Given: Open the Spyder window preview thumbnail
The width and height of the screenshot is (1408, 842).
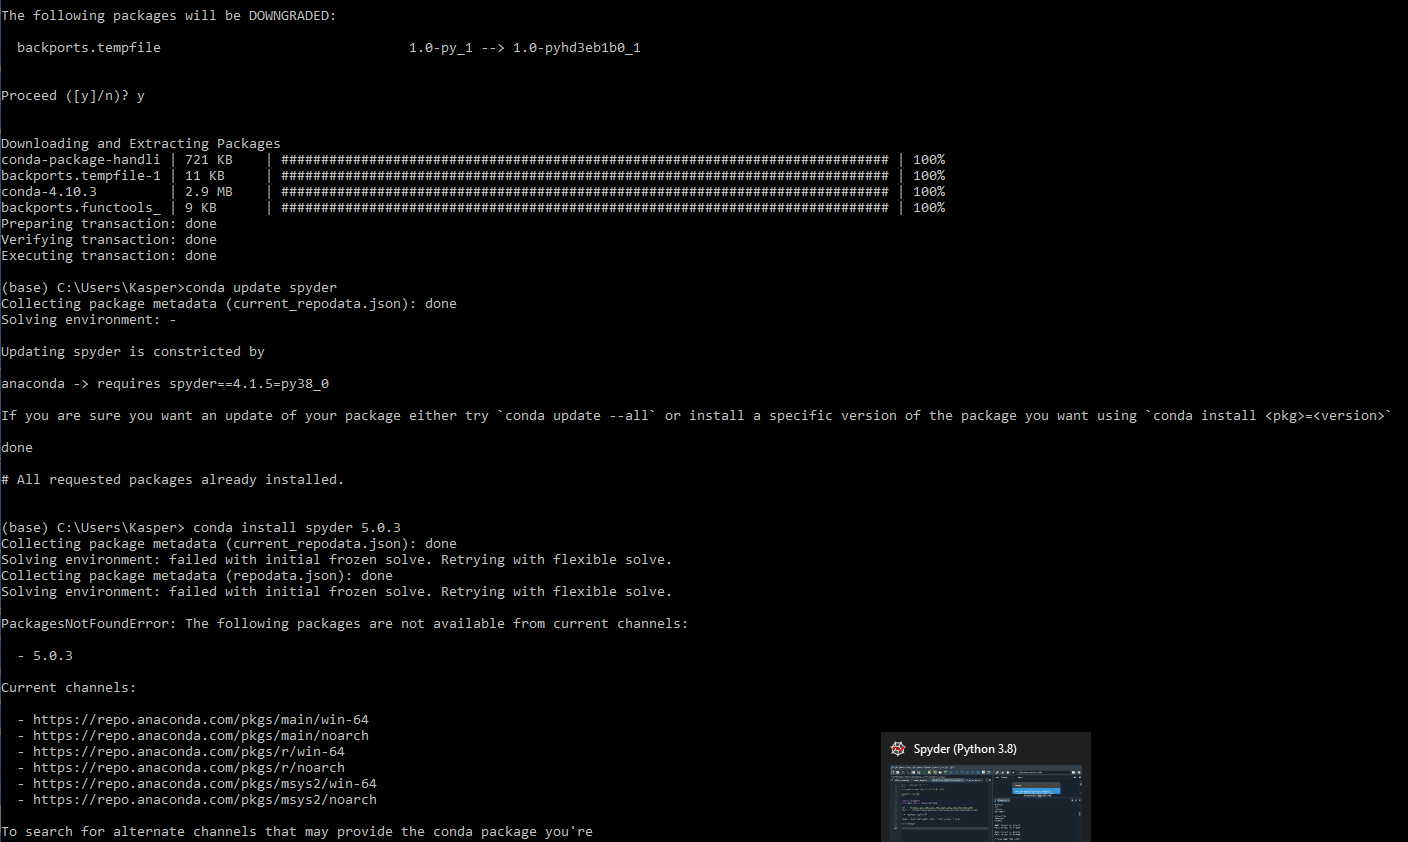Looking at the screenshot, I should 986,803.
